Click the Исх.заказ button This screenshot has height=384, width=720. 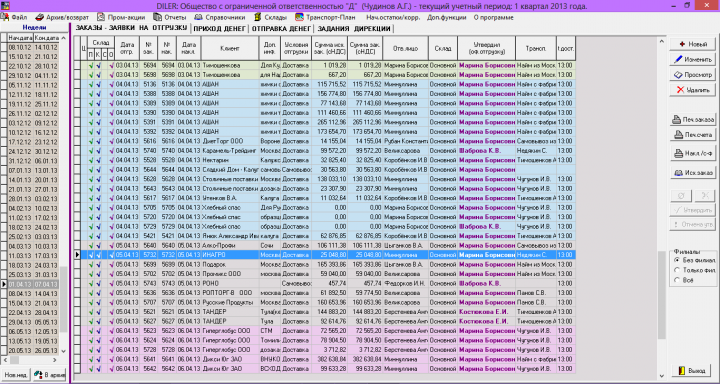click(693, 173)
